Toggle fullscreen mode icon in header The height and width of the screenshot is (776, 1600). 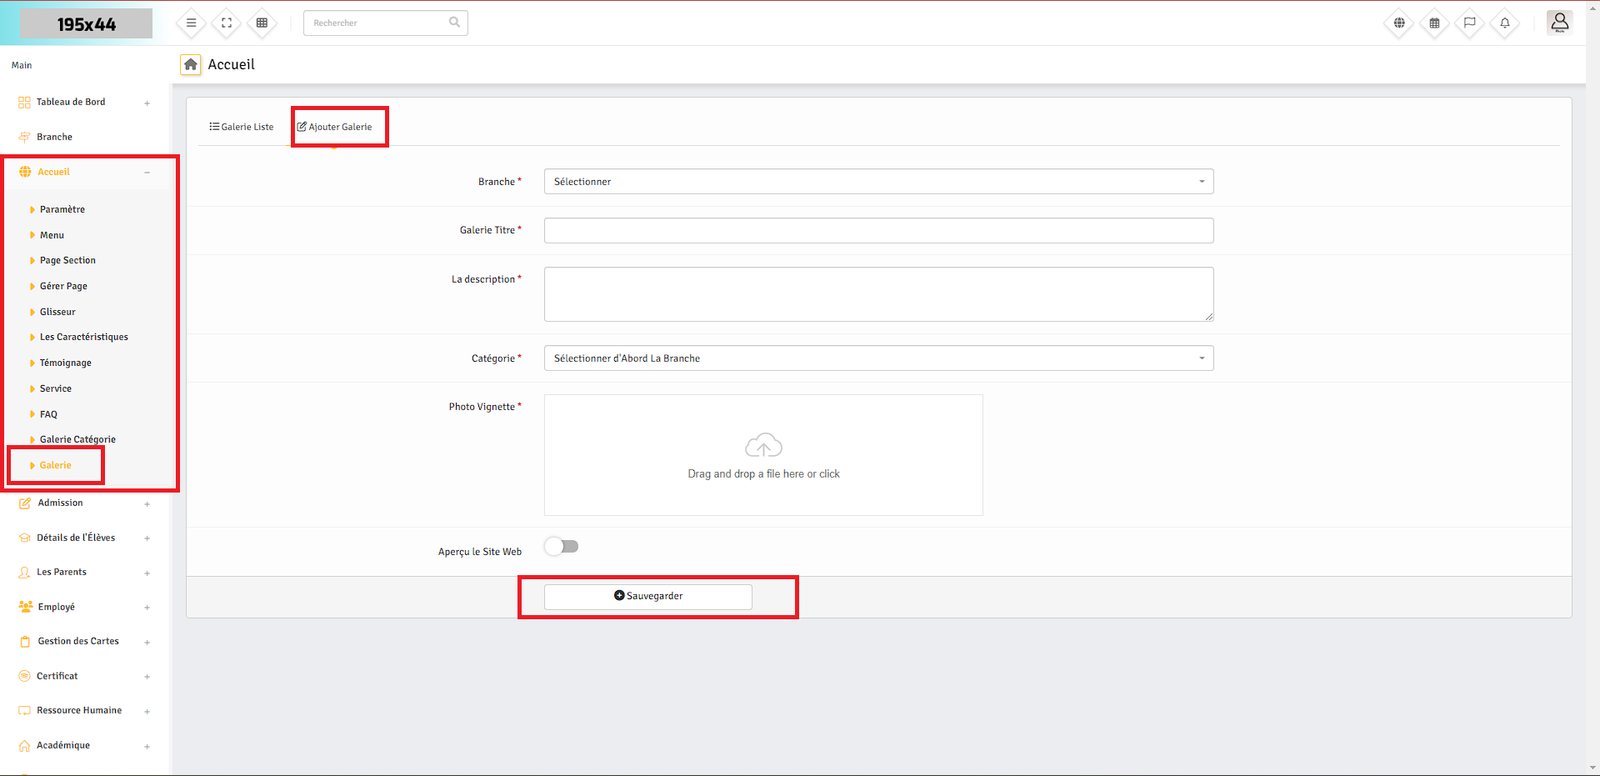(226, 23)
